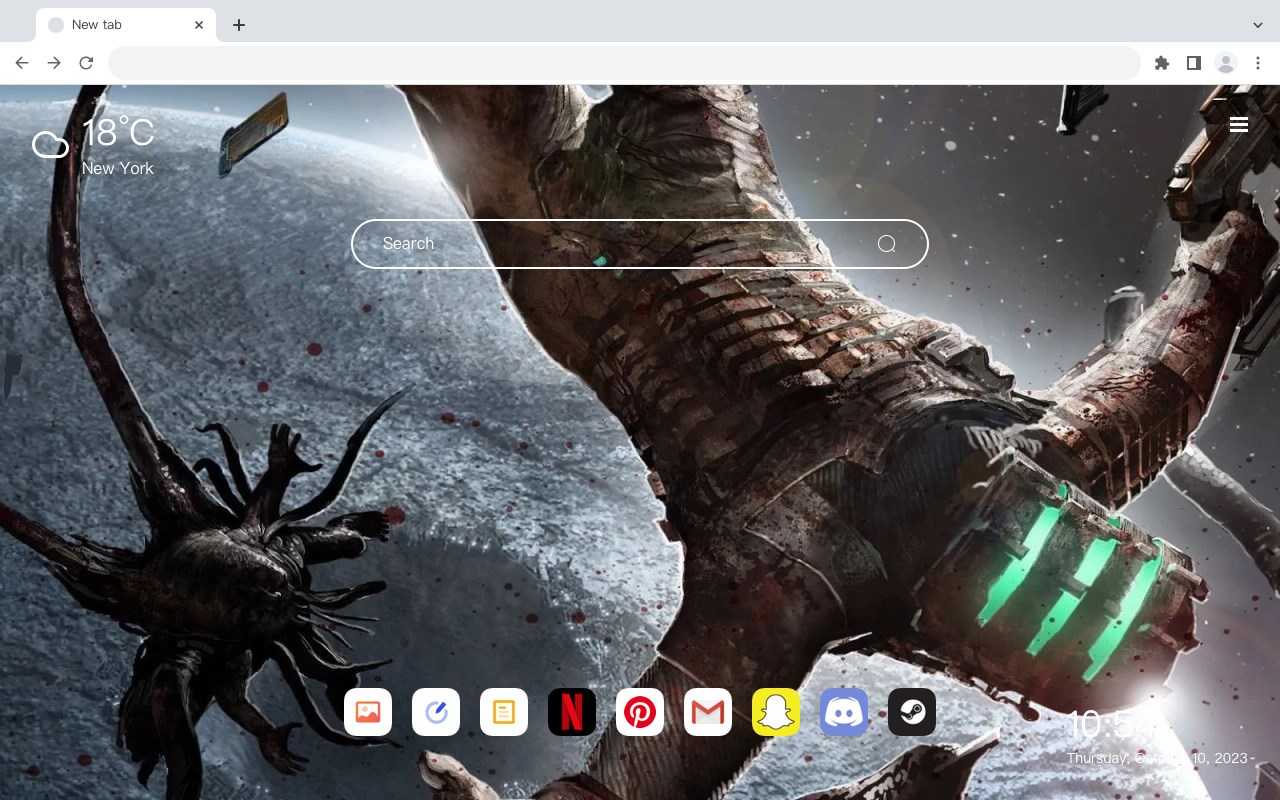
Task: Open the browser Extensions puzzle icon
Action: tap(1161, 63)
